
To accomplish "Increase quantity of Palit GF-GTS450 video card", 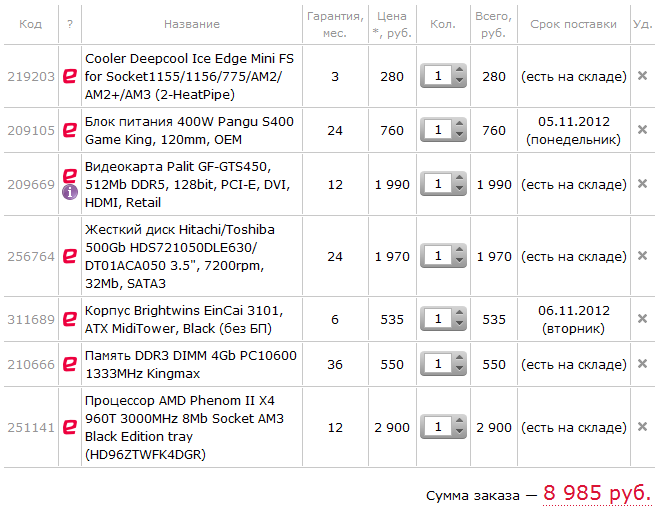I will click(x=460, y=179).
